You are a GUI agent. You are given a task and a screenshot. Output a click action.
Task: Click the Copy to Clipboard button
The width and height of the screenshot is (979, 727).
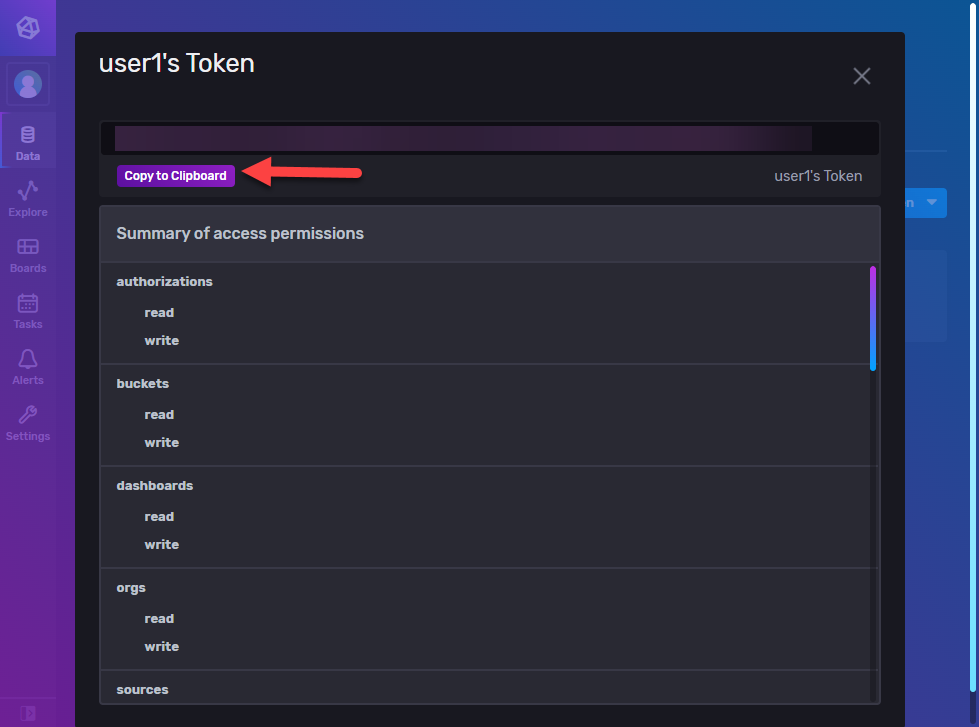[x=175, y=175]
